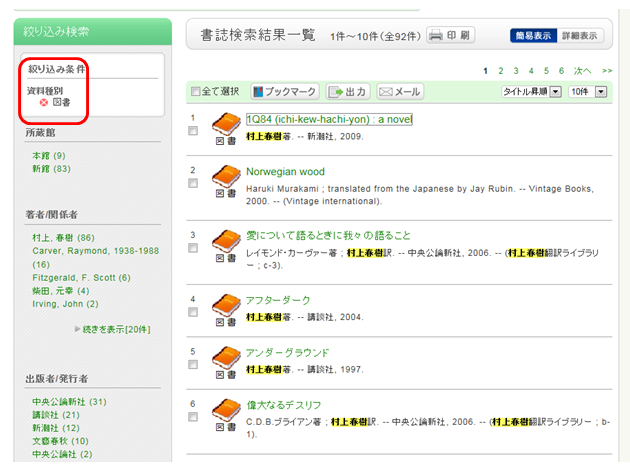Filter by publisher 中央公論社 (2)
This screenshot has height=472, width=630.
click(x=62, y=454)
